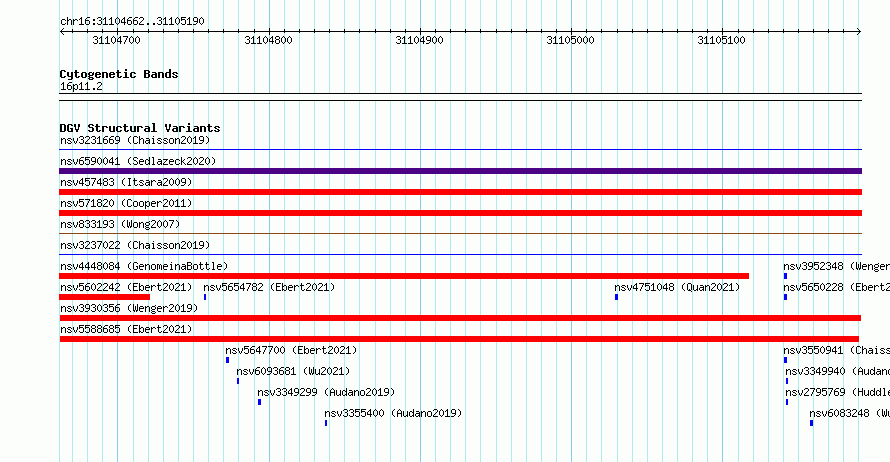Viewport: 890px width, 462px height.
Task: Click the blue nsv5654782 variant marker
Action: 205,297
